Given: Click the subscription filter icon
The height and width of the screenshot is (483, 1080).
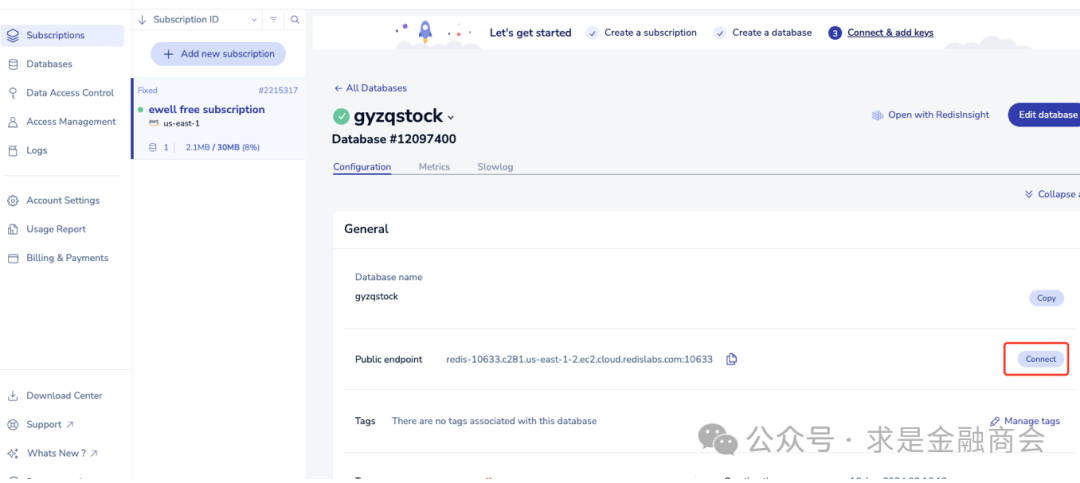Looking at the screenshot, I should (273, 19).
